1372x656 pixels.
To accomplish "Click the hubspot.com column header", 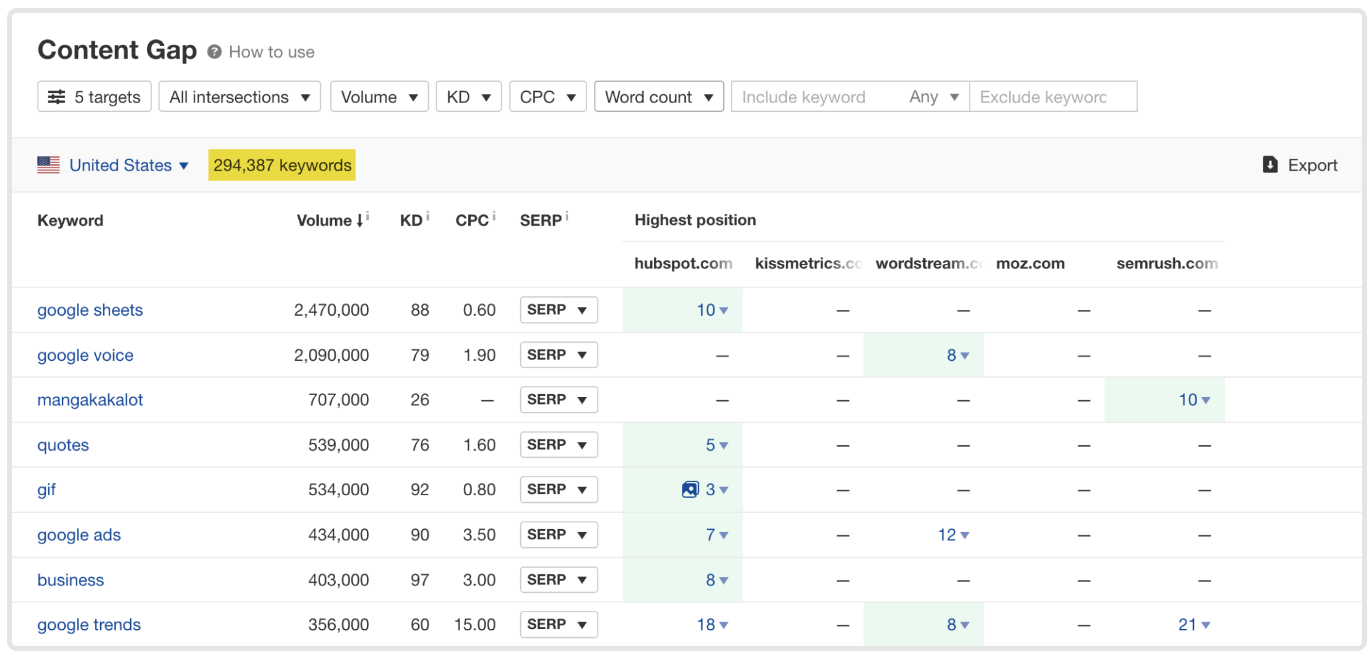I will (684, 264).
